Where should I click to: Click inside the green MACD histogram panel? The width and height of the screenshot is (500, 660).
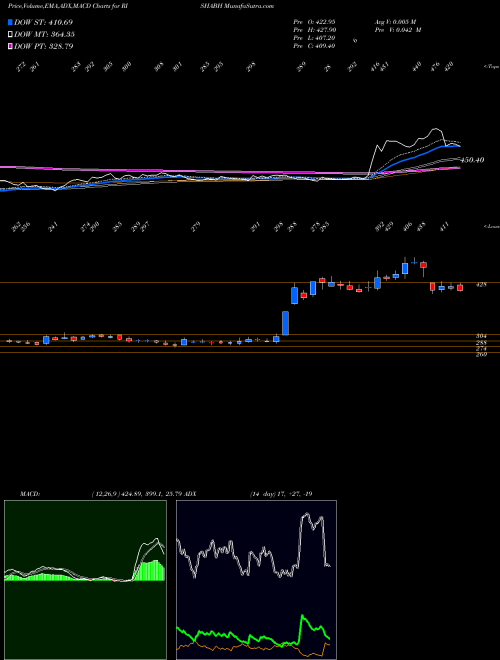tap(85, 580)
